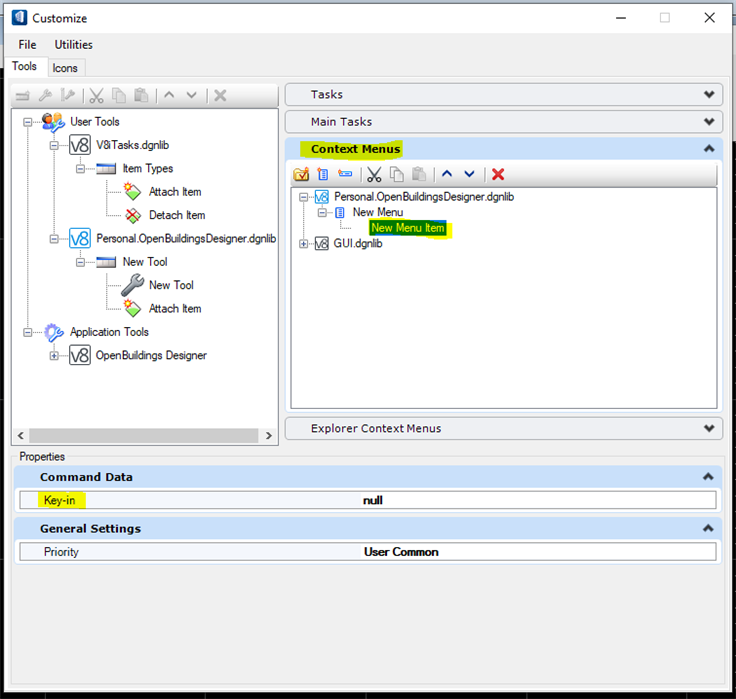Switch to the Tools tab
The width and height of the screenshot is (736, 699).
[x=24, y=66]
